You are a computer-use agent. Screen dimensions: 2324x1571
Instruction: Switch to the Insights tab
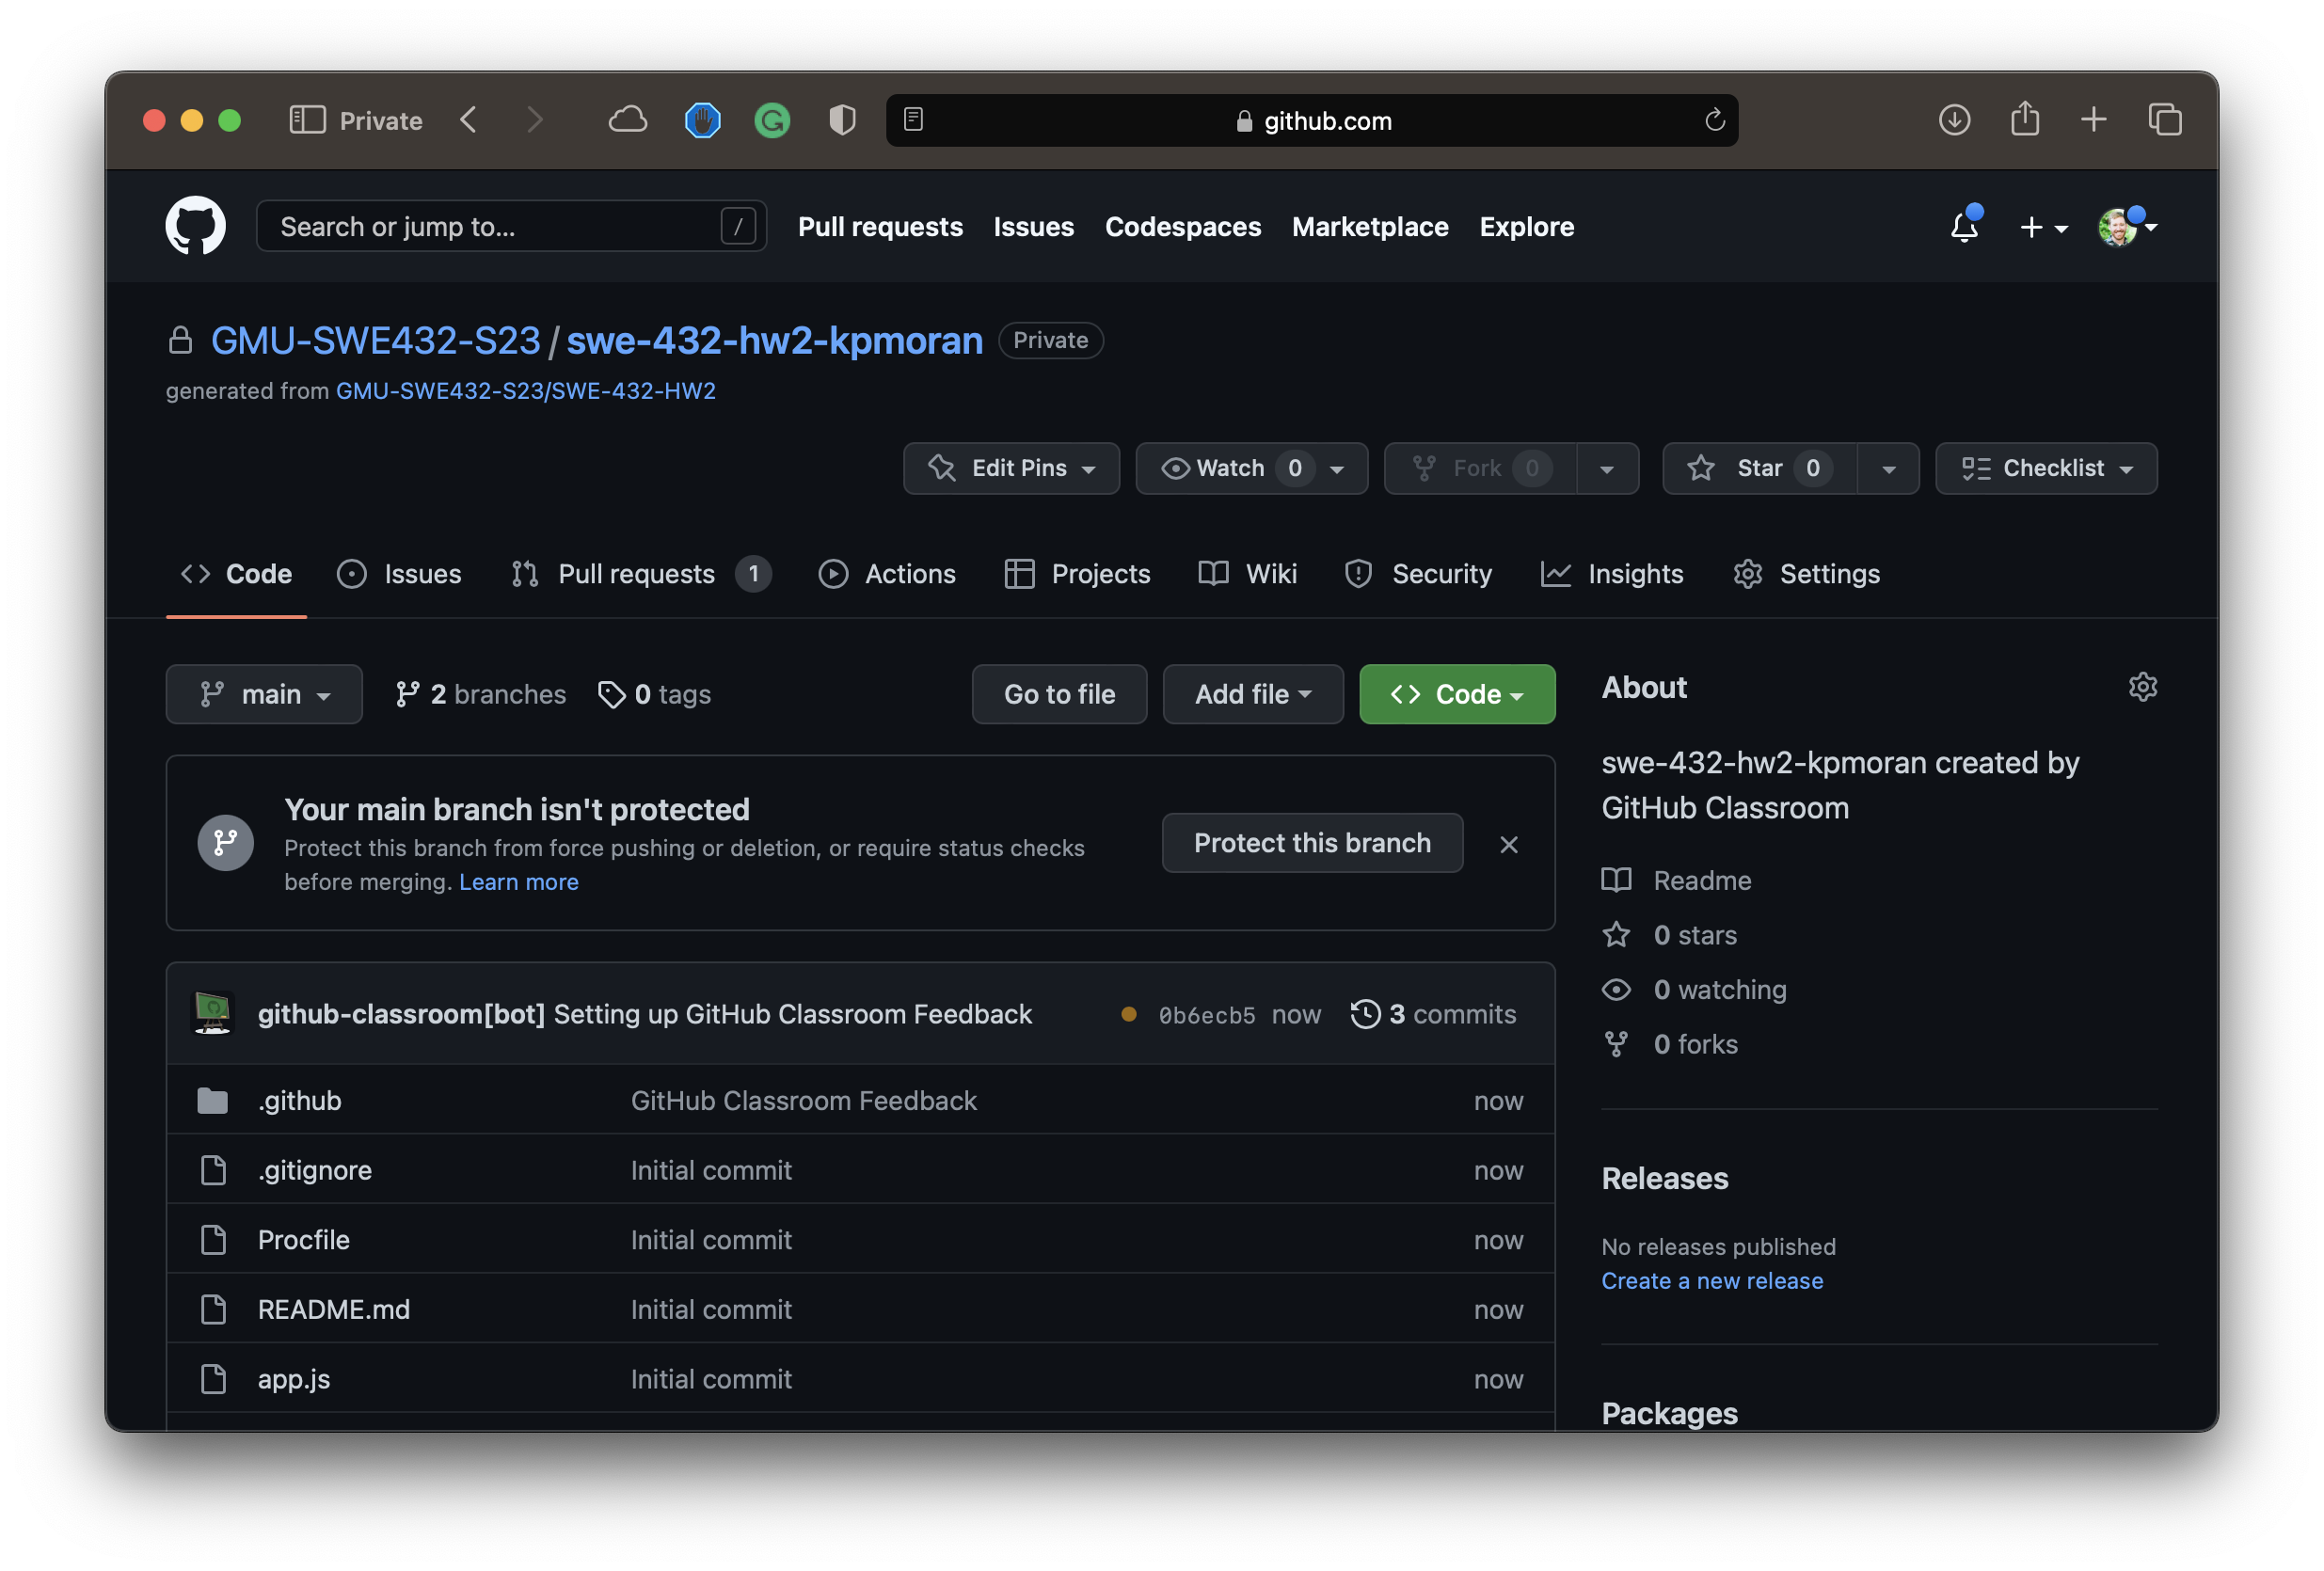pos(1612,574)
